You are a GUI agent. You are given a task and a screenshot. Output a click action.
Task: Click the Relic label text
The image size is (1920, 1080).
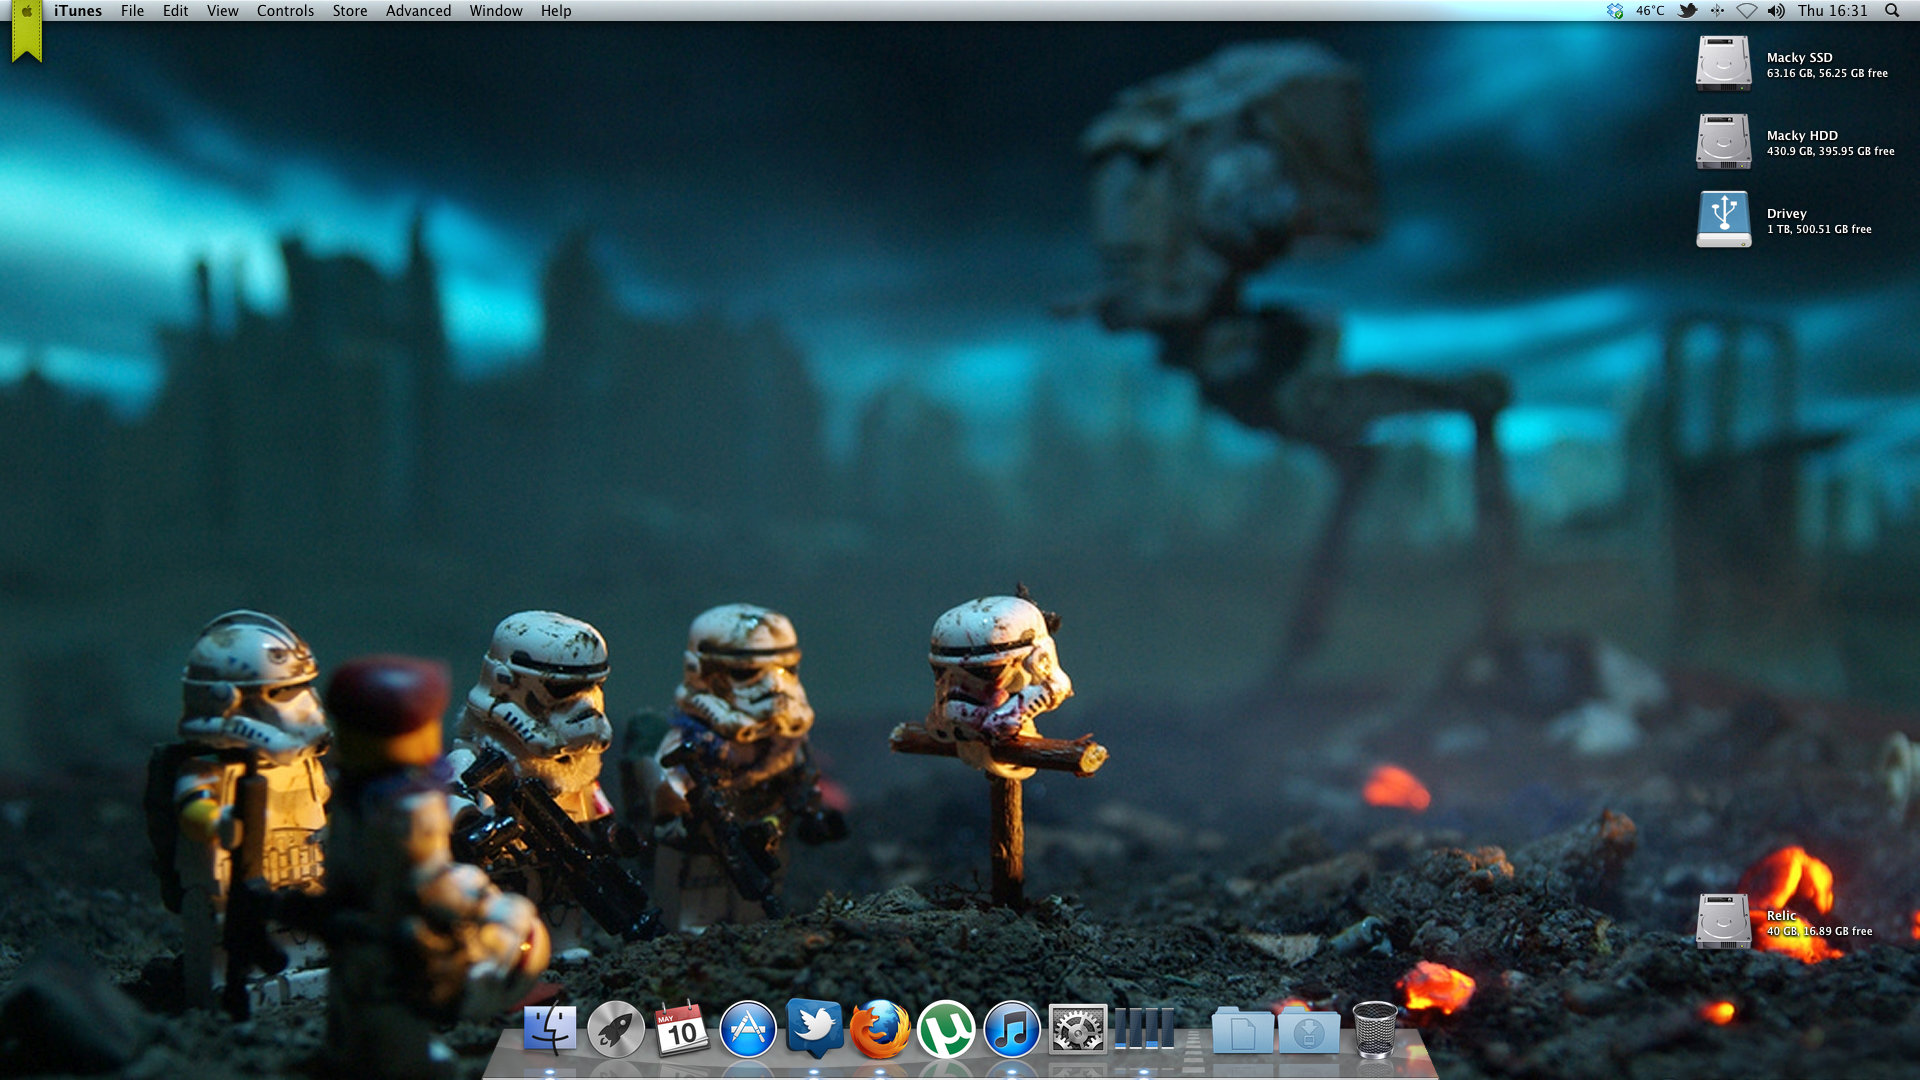1781,915
